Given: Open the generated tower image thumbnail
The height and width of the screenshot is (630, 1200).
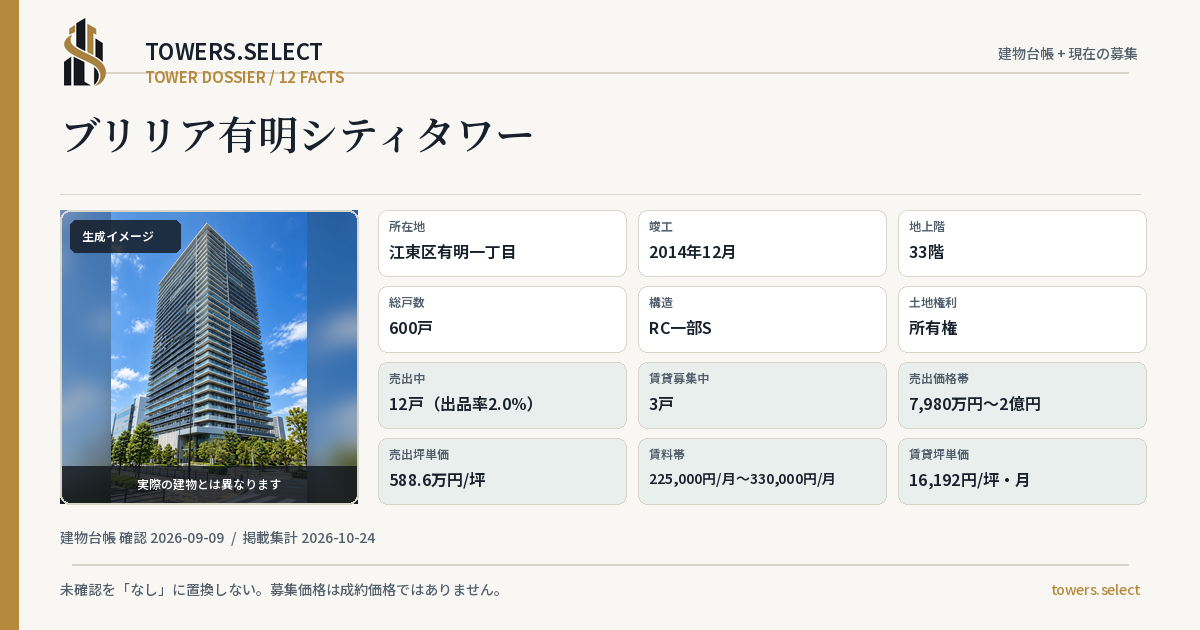Looking at the screenshot, I should point(209,357).
